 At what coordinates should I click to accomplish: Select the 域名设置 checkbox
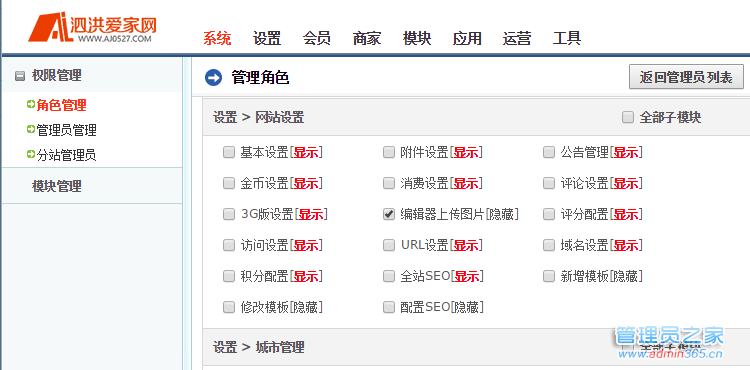[549, 246]
